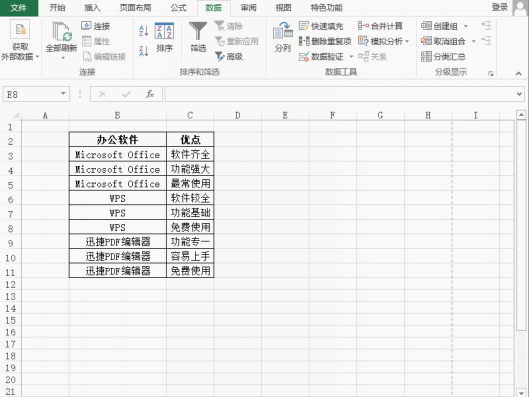
Task: Toggle the 筛选 filter funnel
Action: [x=198, y=37]
